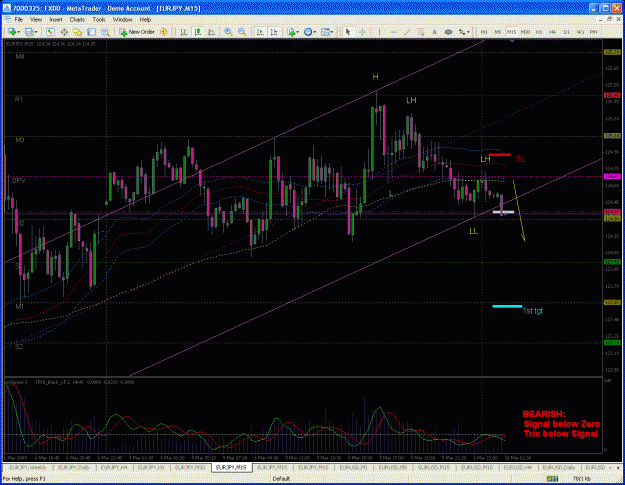The height and width of the screenshot is (485, 625).
Task: Show the Terminal panel
Action: tap(91, 32)
